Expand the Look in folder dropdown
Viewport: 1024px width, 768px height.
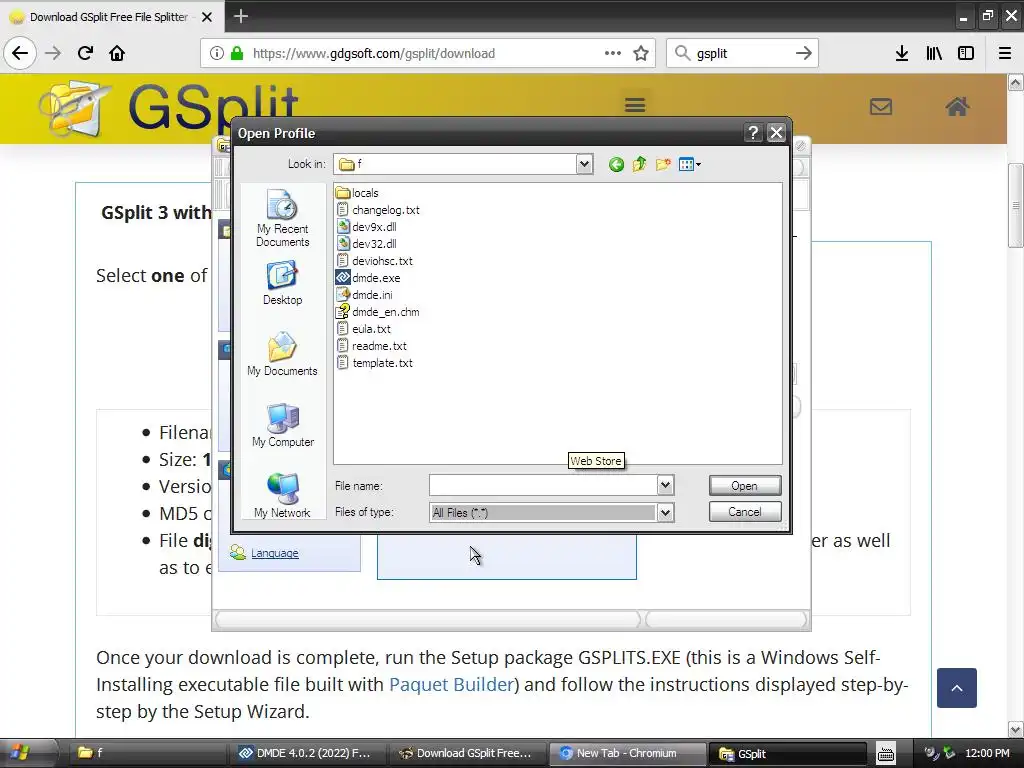tap(584, 164)
